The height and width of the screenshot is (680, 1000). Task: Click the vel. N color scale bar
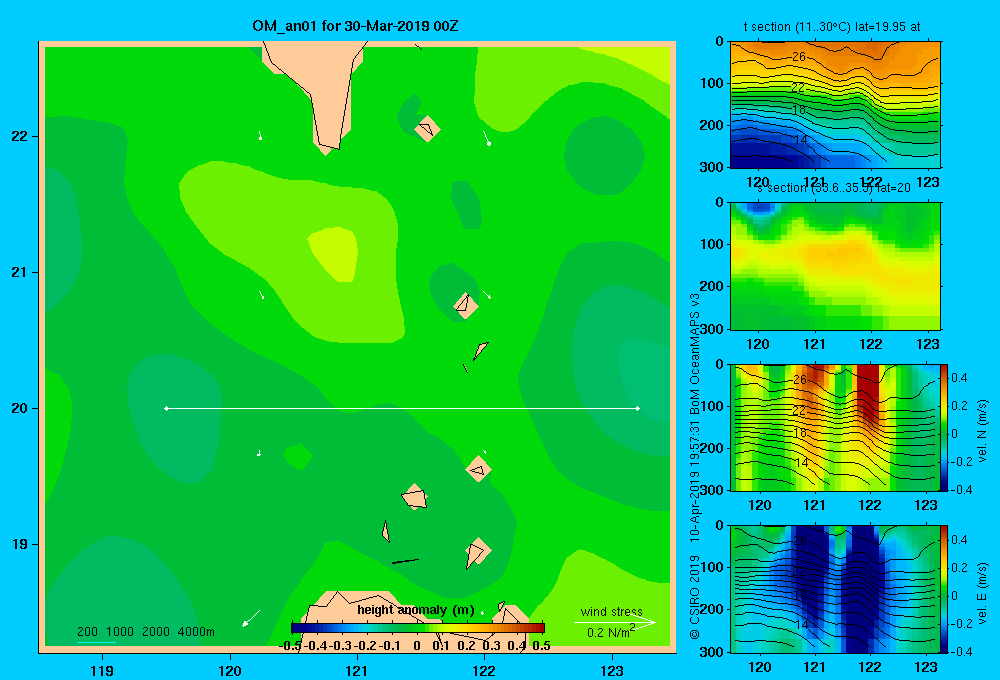[944, 427]
